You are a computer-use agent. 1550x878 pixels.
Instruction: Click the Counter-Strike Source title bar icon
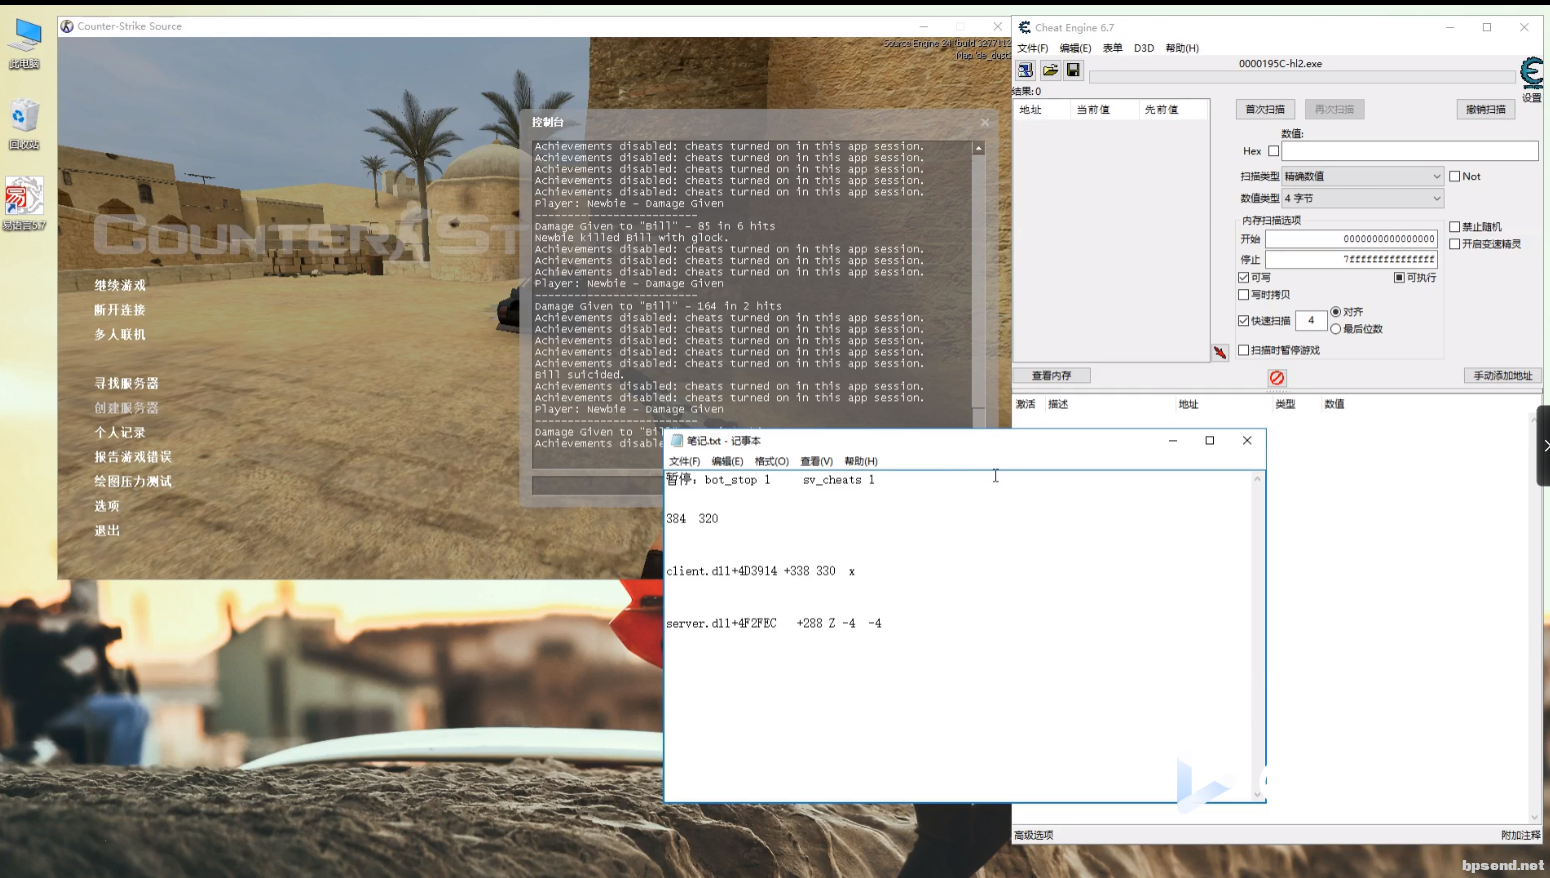pos(67,26)
